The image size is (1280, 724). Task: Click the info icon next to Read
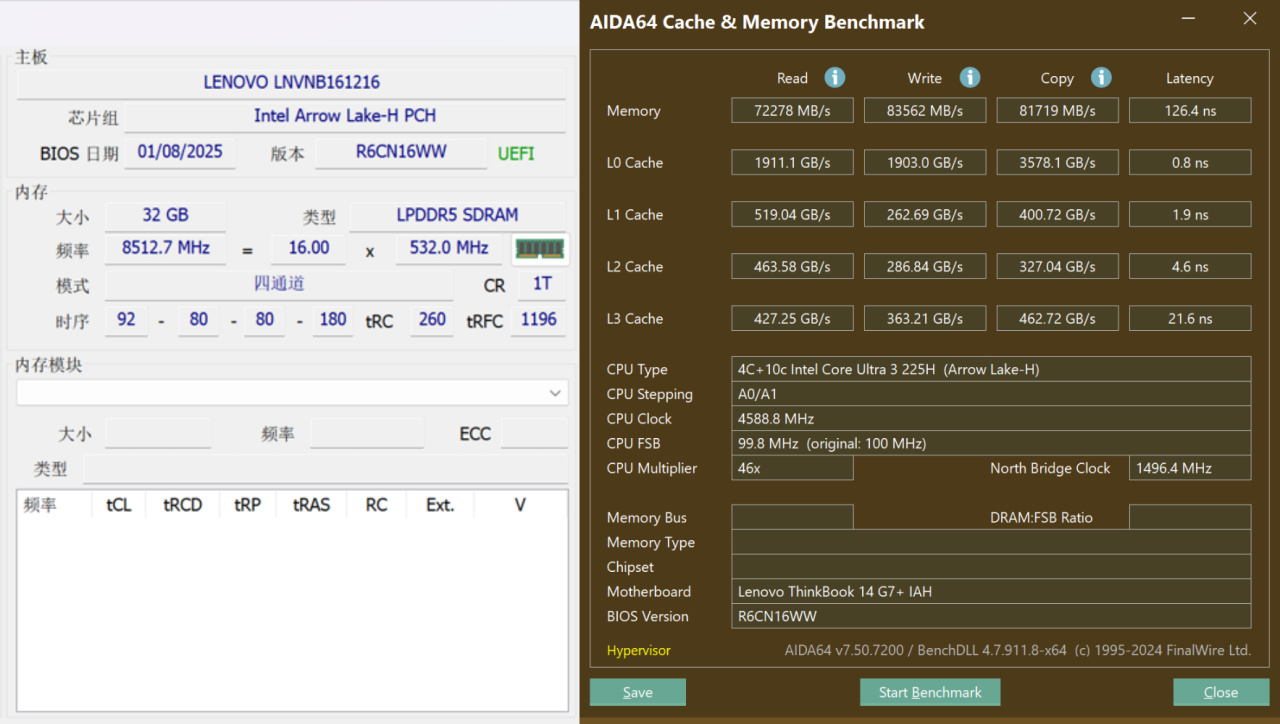(835, 78)
